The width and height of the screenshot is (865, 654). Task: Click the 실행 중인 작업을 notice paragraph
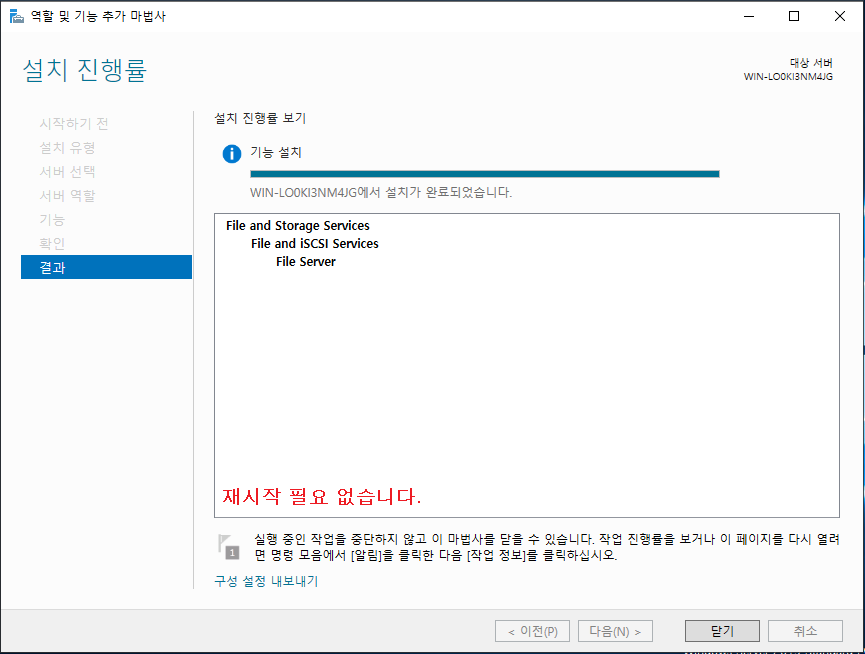coord(547,546)
